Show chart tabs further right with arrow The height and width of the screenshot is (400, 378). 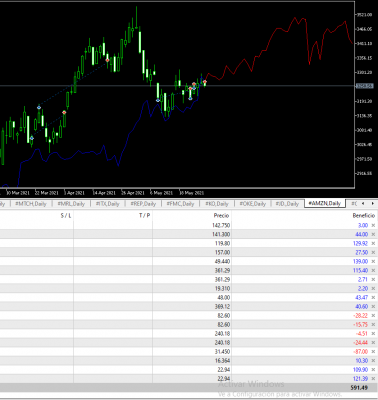(372, 203)
